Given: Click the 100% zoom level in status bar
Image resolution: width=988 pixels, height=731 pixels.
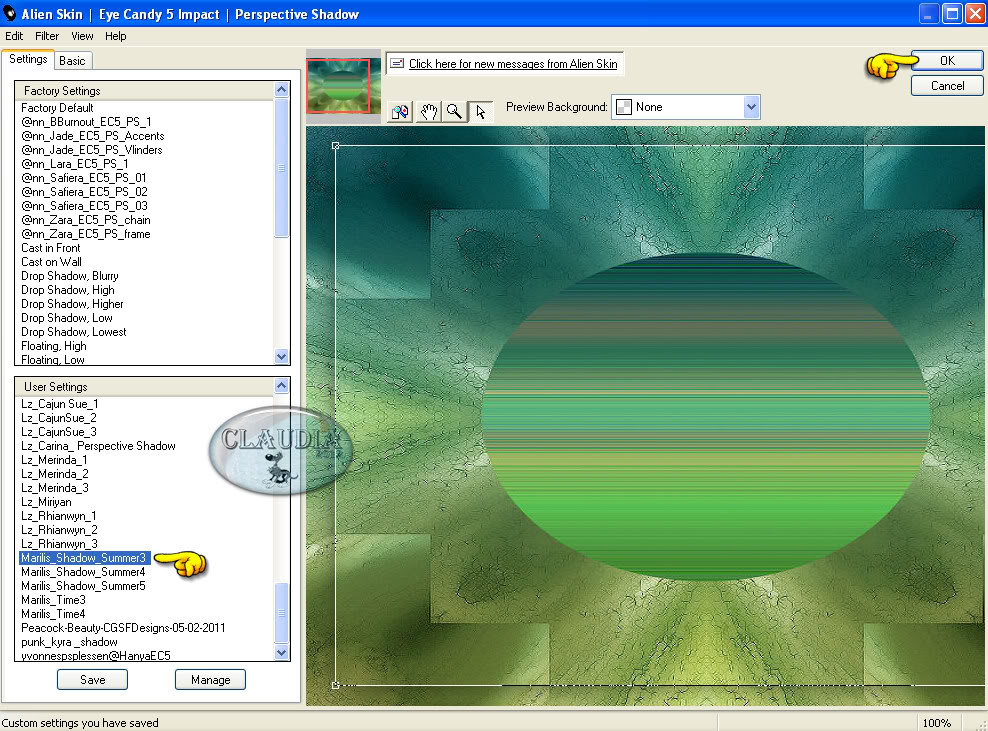Looking at the screenshot, I should 937,723.
